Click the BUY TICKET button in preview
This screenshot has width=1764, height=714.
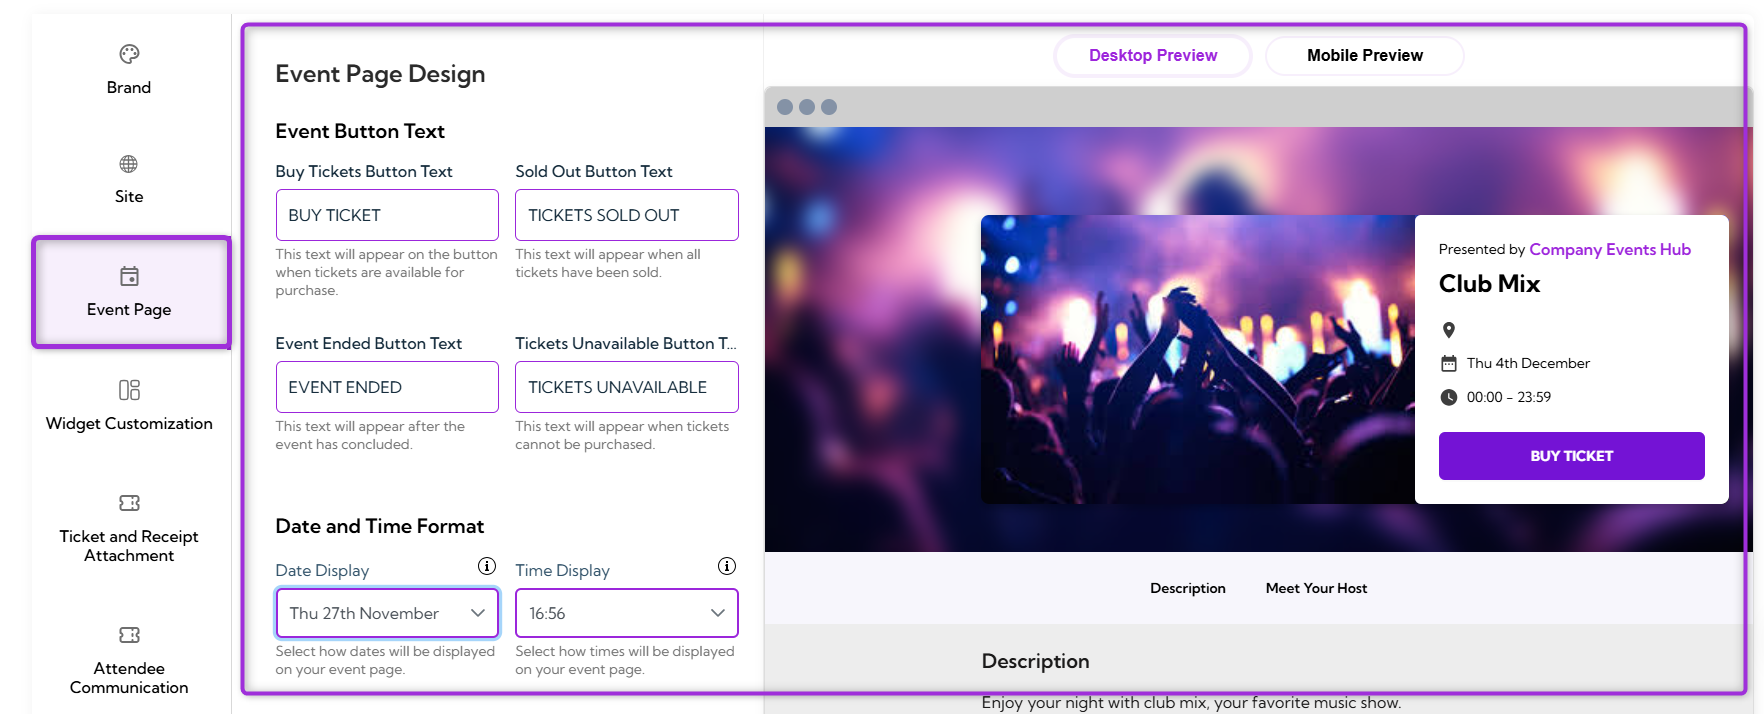1571,456
